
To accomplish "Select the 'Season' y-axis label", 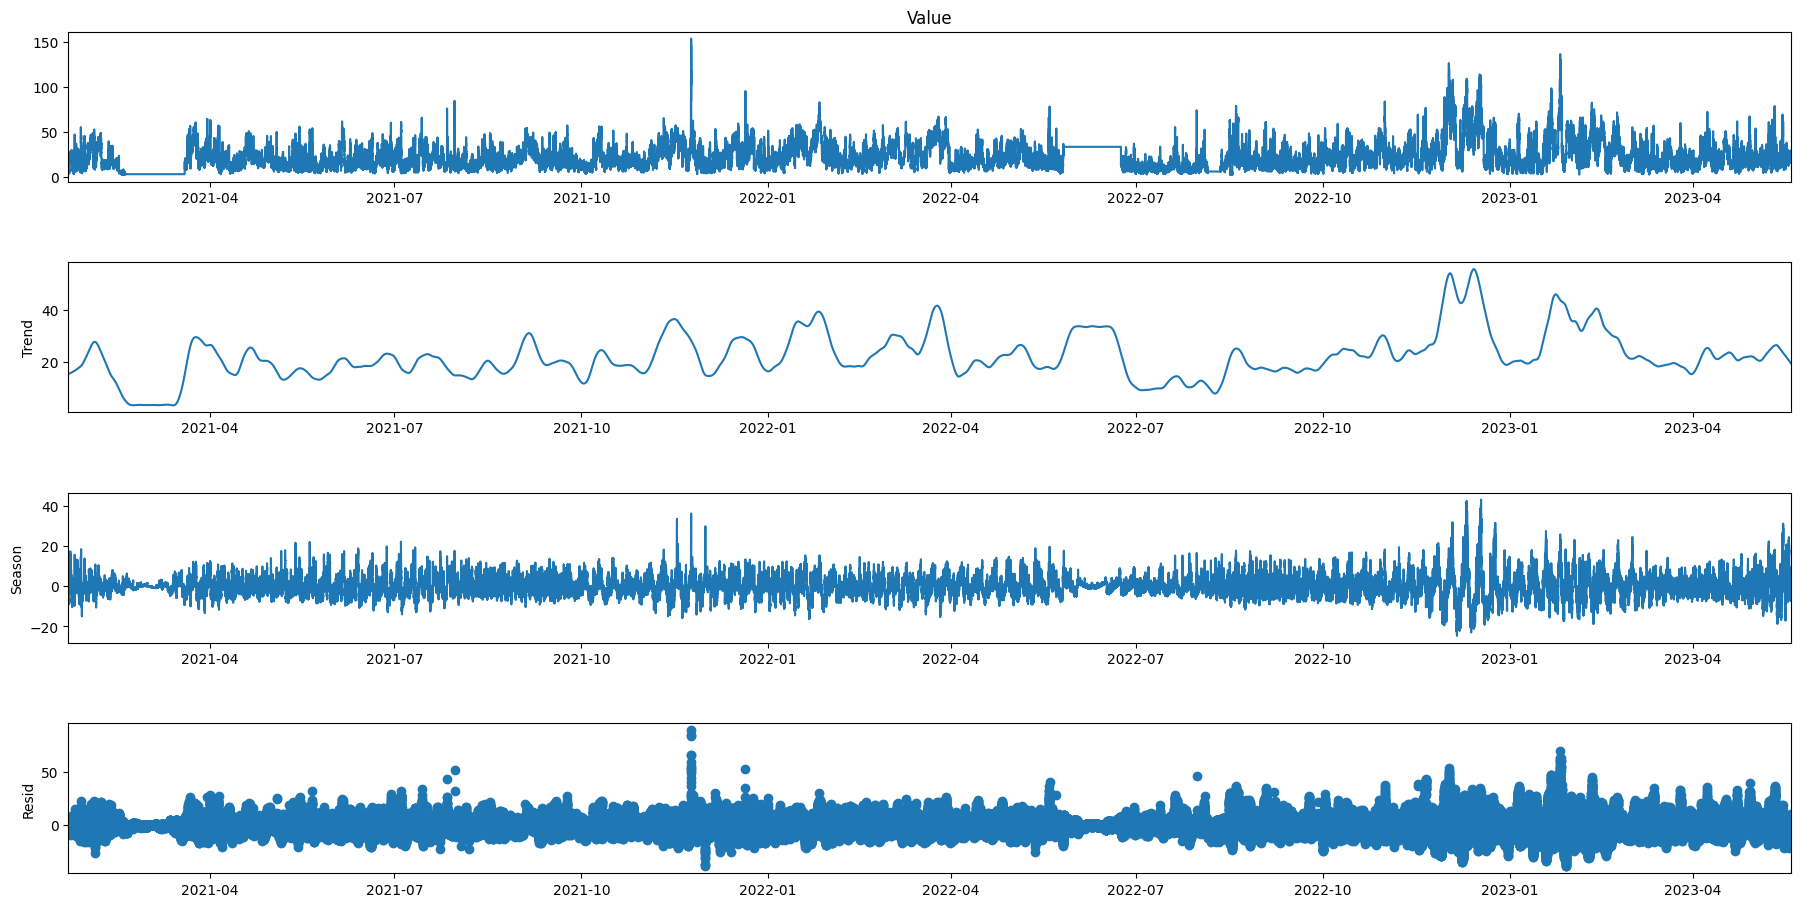I will (x=17, y=569).
